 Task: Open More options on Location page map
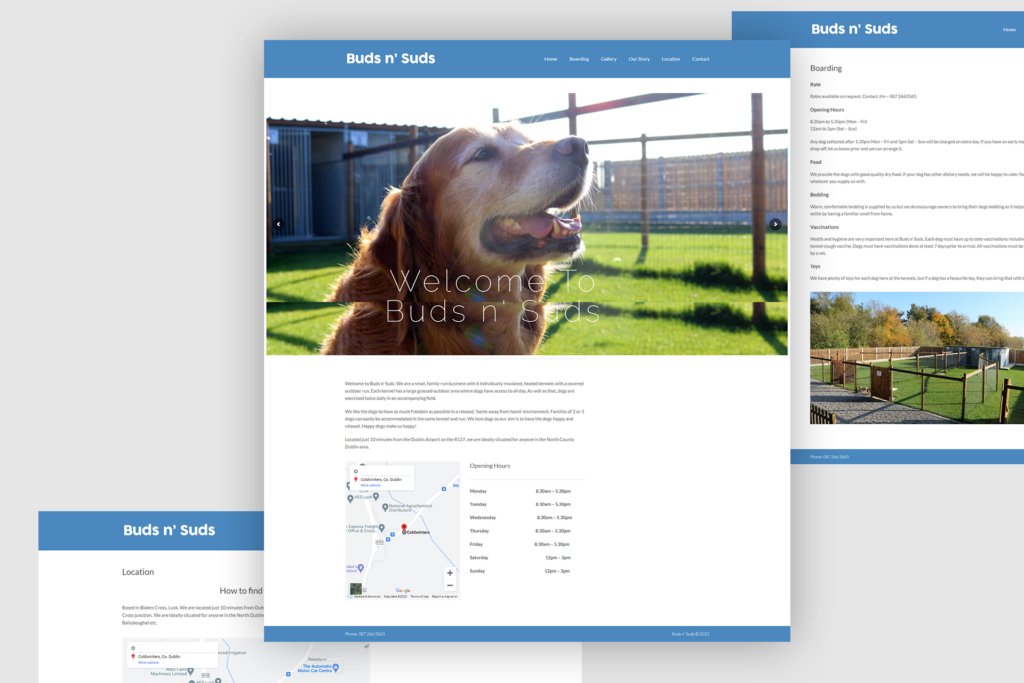(x=148, y=663)
